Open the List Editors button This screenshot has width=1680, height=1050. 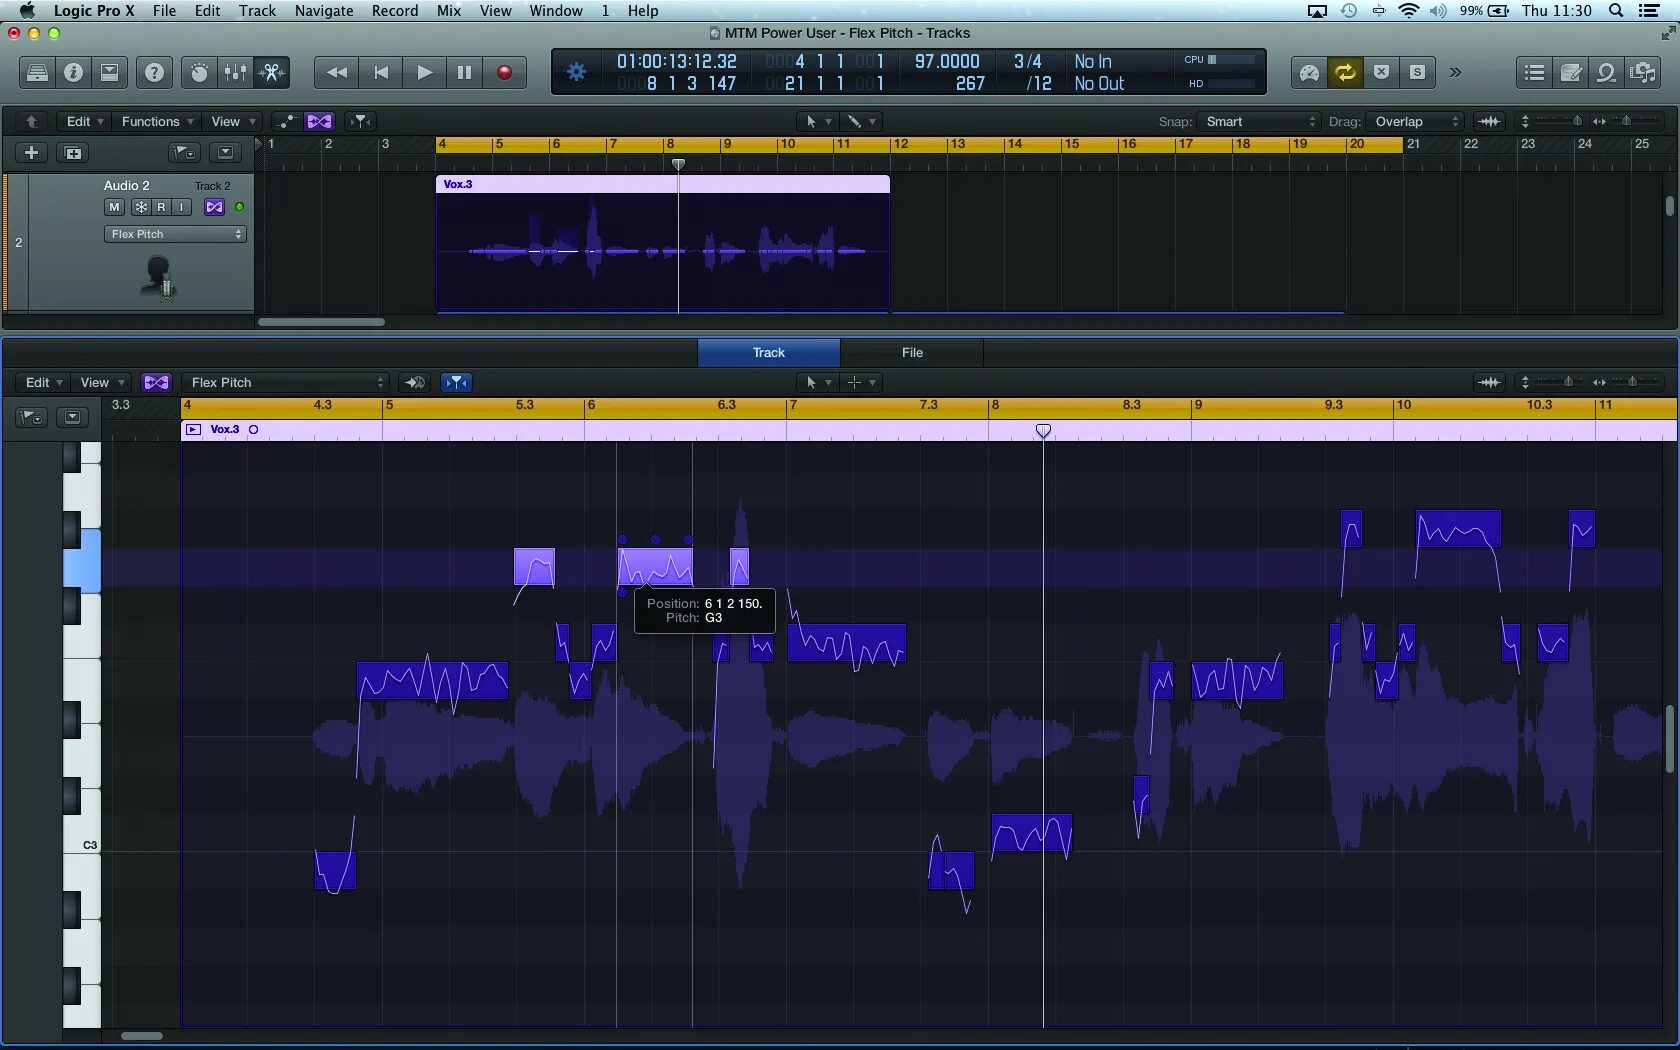point(1534,72)
